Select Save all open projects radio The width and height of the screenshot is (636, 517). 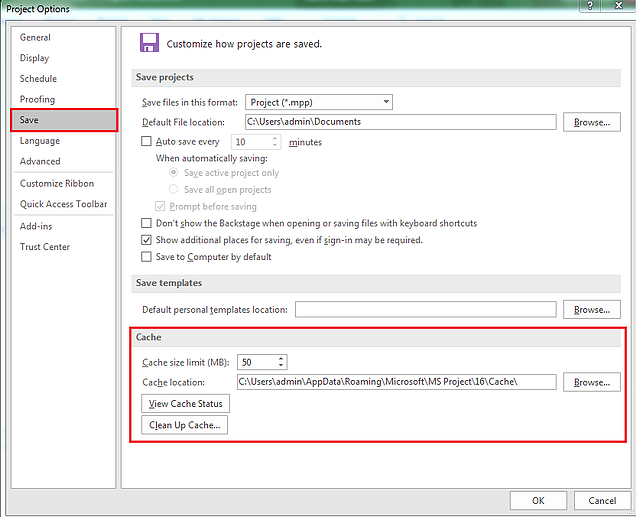click(174, 189)
